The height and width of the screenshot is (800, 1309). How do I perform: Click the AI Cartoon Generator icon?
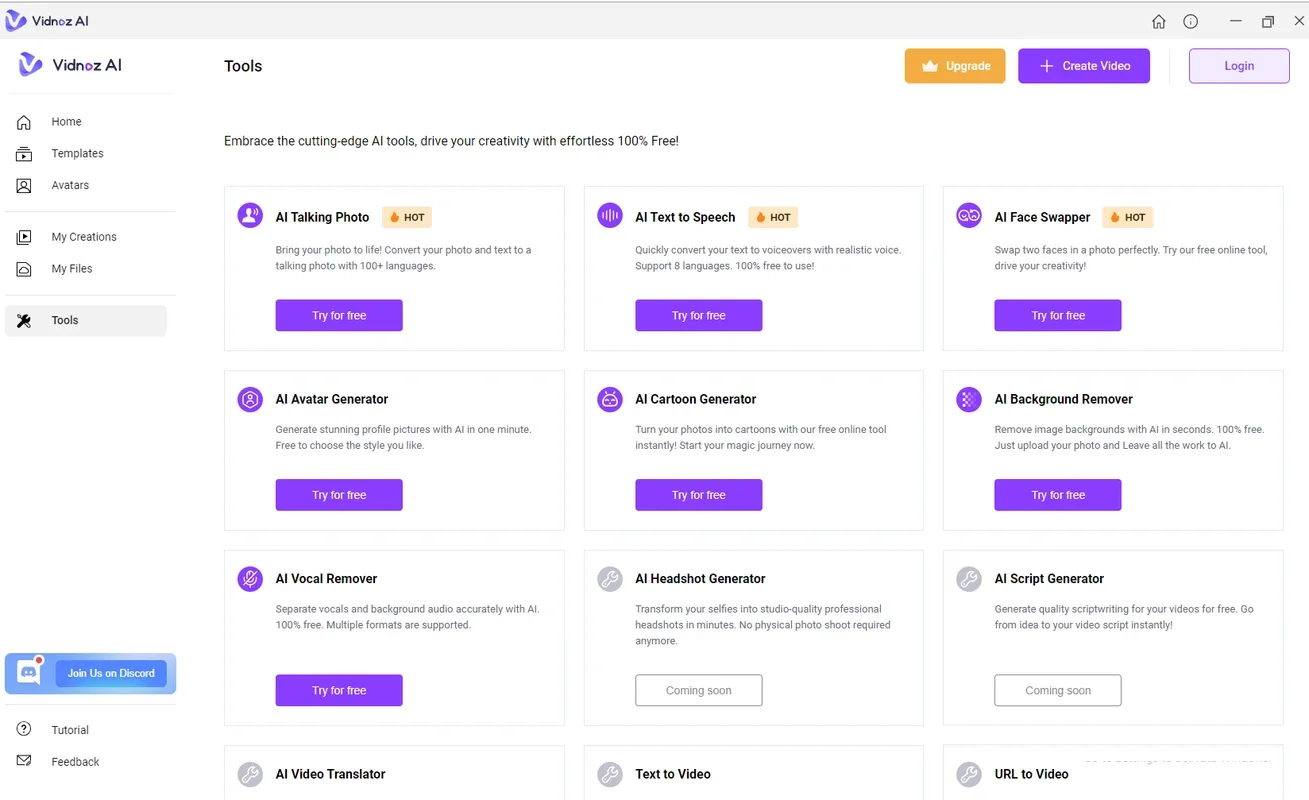pyautogui.click(x=610, y=399)
